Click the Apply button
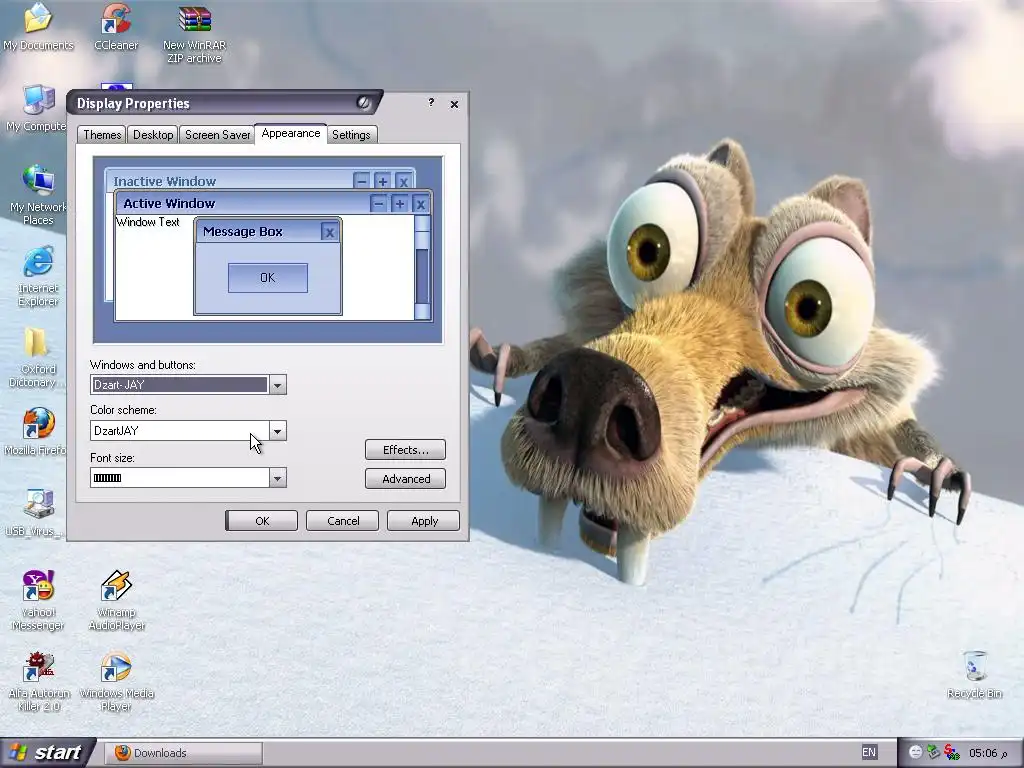This screenshot has height=768, width=1024. pyautogui.click(x=424, y=520)
